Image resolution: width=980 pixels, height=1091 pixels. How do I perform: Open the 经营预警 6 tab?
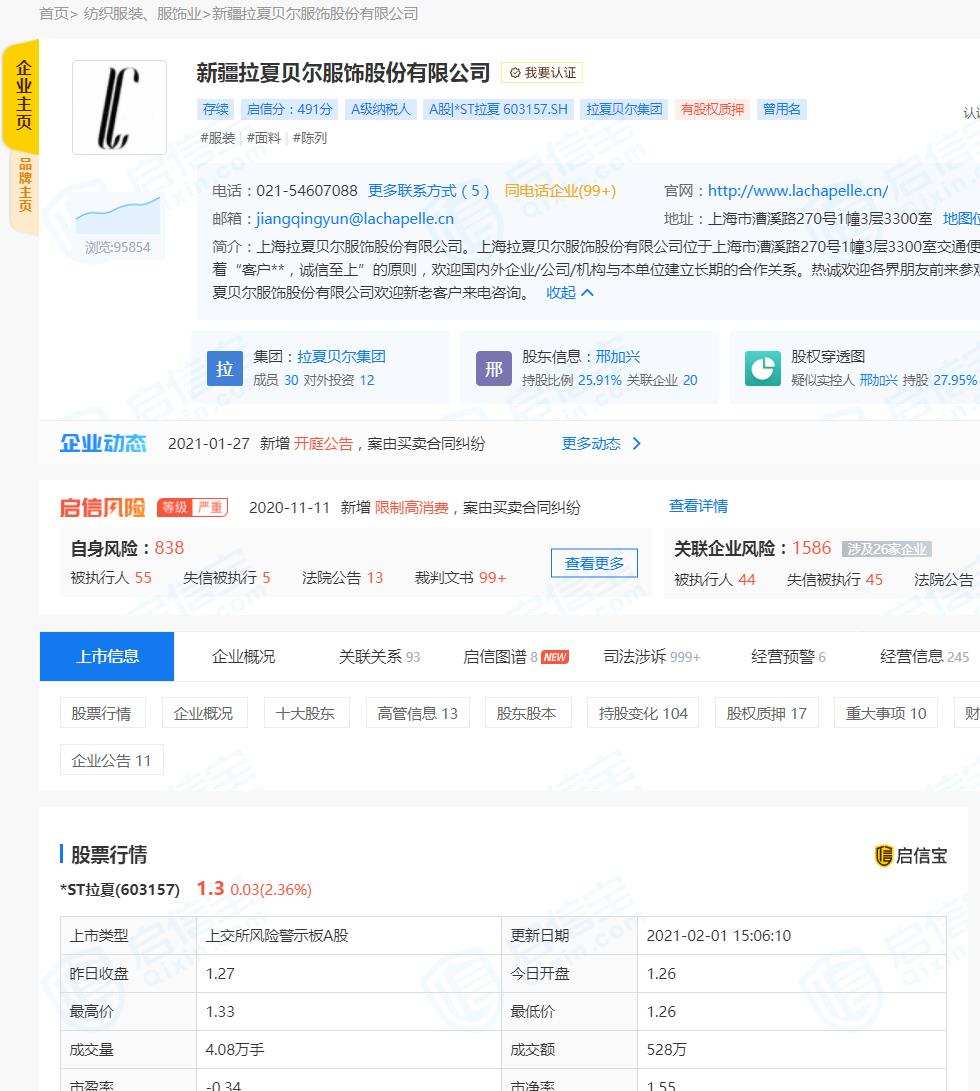point(788,656)
